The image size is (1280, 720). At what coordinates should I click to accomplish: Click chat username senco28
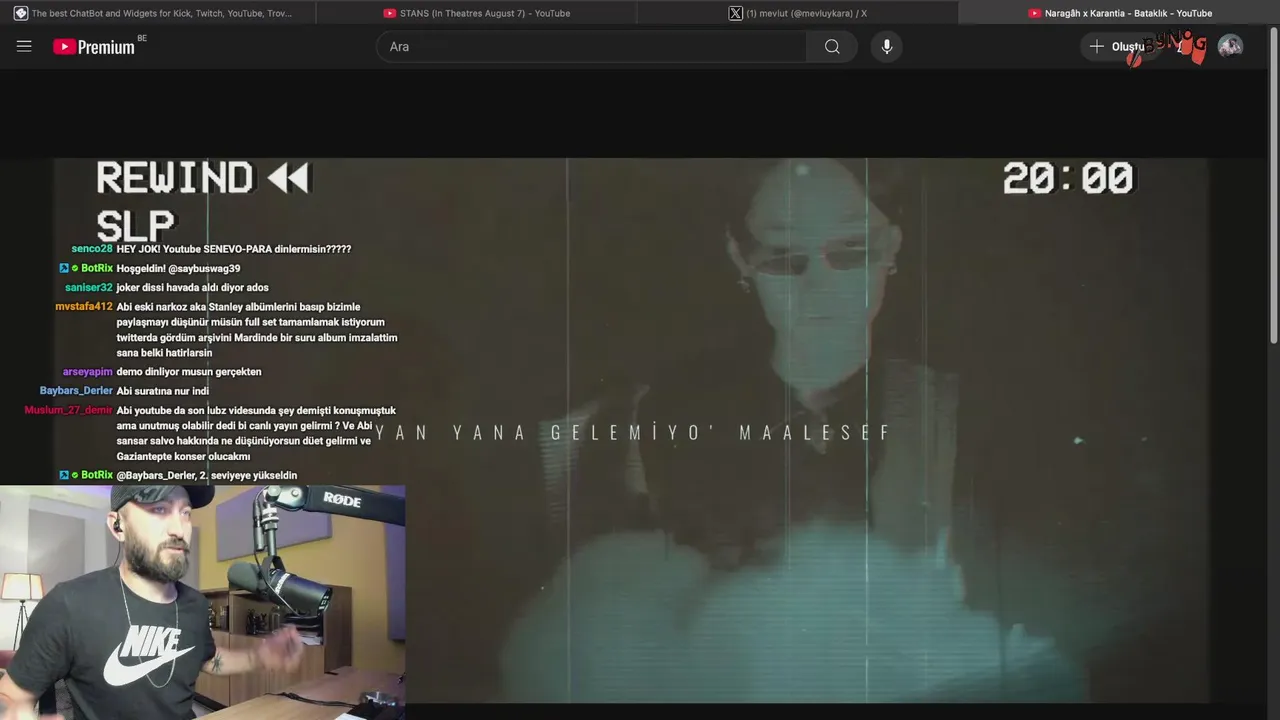tap(92, 249)
